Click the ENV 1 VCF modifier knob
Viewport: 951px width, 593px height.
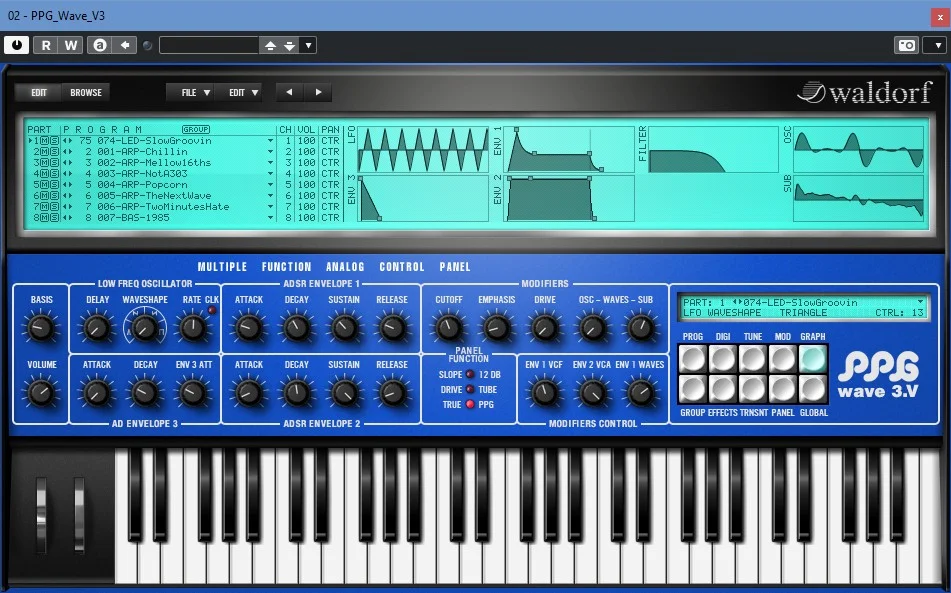[544, 393]
